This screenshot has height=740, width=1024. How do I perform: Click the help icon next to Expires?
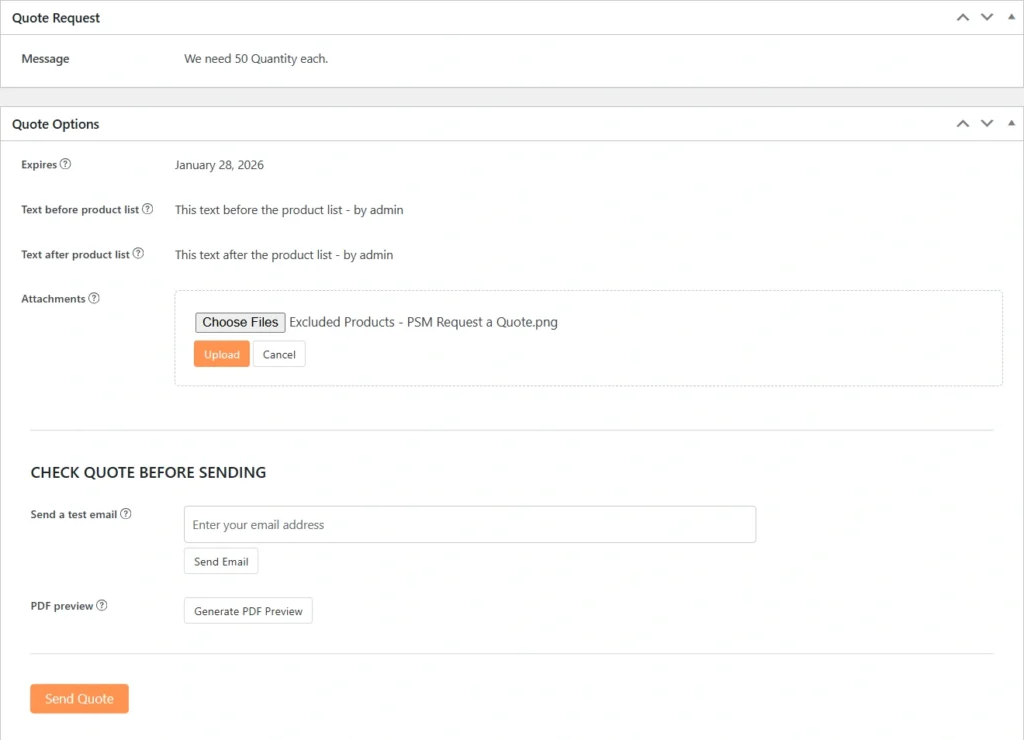[66, 164]
